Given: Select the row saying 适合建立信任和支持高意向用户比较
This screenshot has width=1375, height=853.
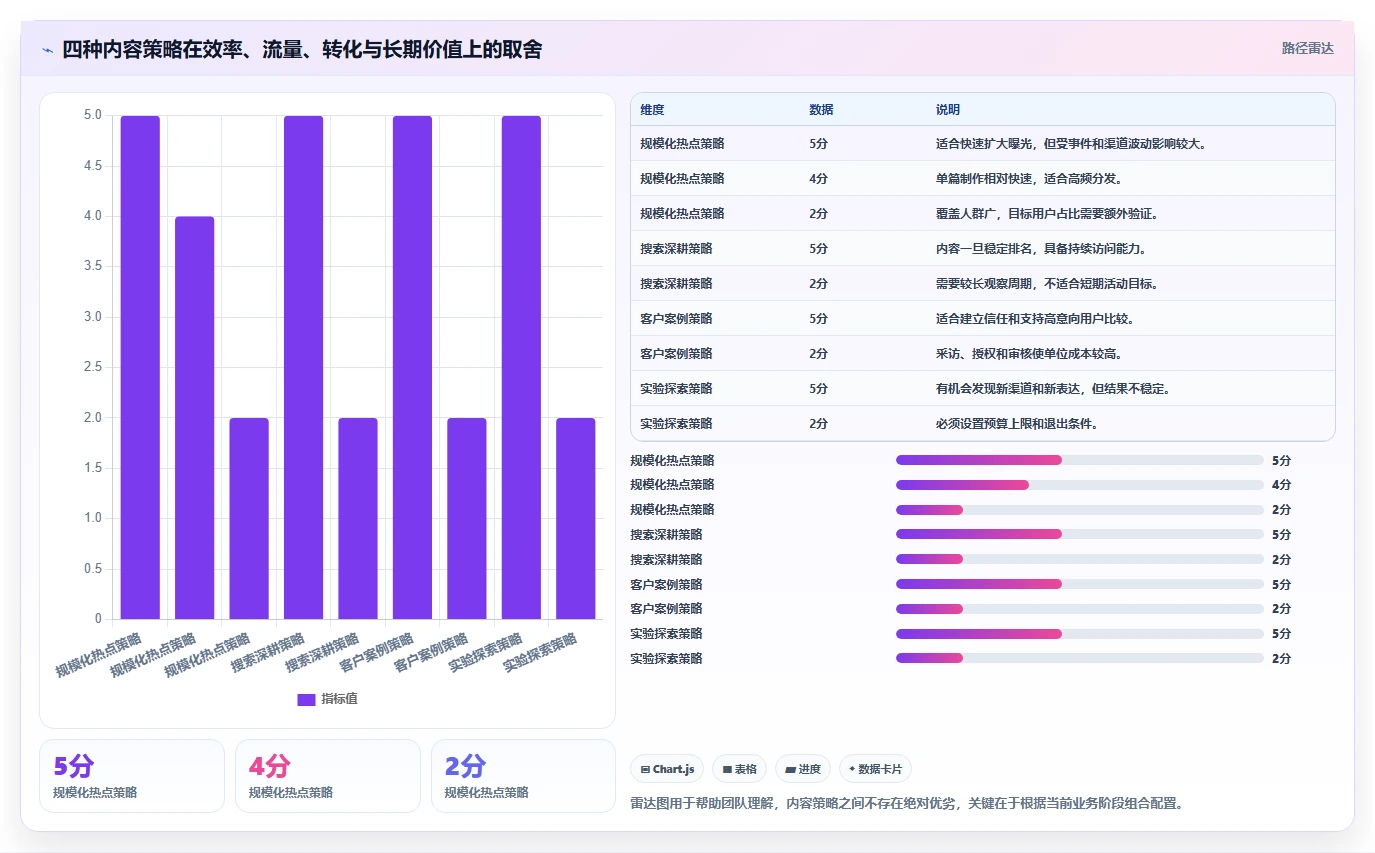Looking at the screenshot, I should coord(983,318).
